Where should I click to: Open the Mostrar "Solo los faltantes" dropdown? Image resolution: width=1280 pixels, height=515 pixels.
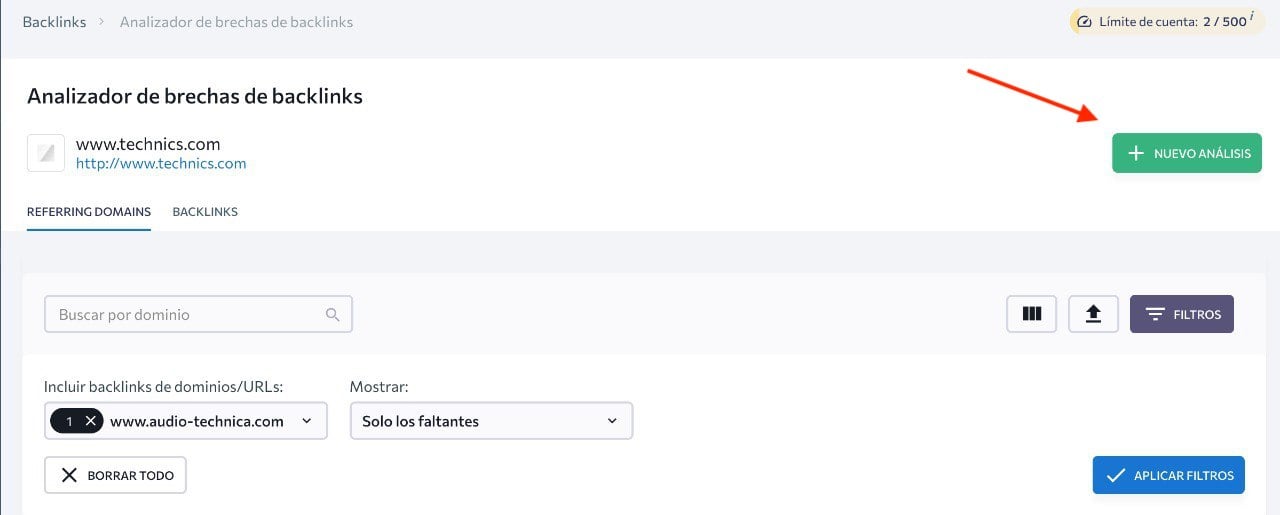coord(491,421)
